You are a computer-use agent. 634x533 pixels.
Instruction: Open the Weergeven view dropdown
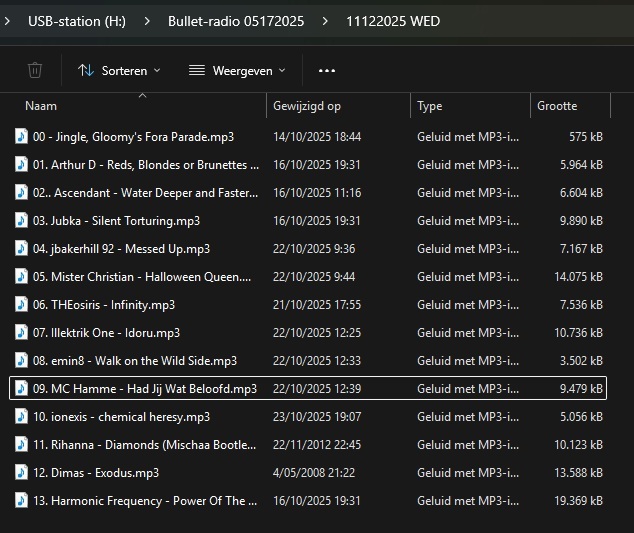pyautogui.click(x=237, y=71)
